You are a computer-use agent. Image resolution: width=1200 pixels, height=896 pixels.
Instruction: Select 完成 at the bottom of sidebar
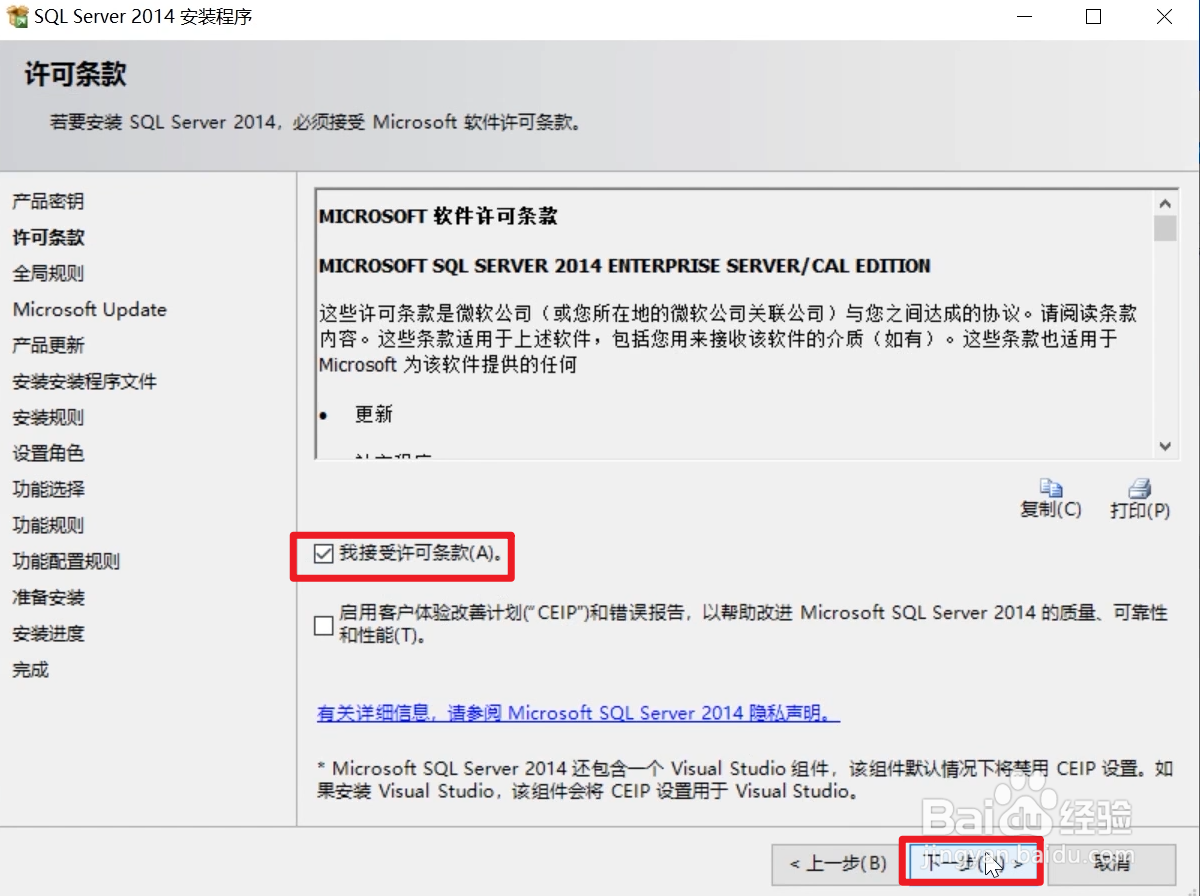(29, 669)
